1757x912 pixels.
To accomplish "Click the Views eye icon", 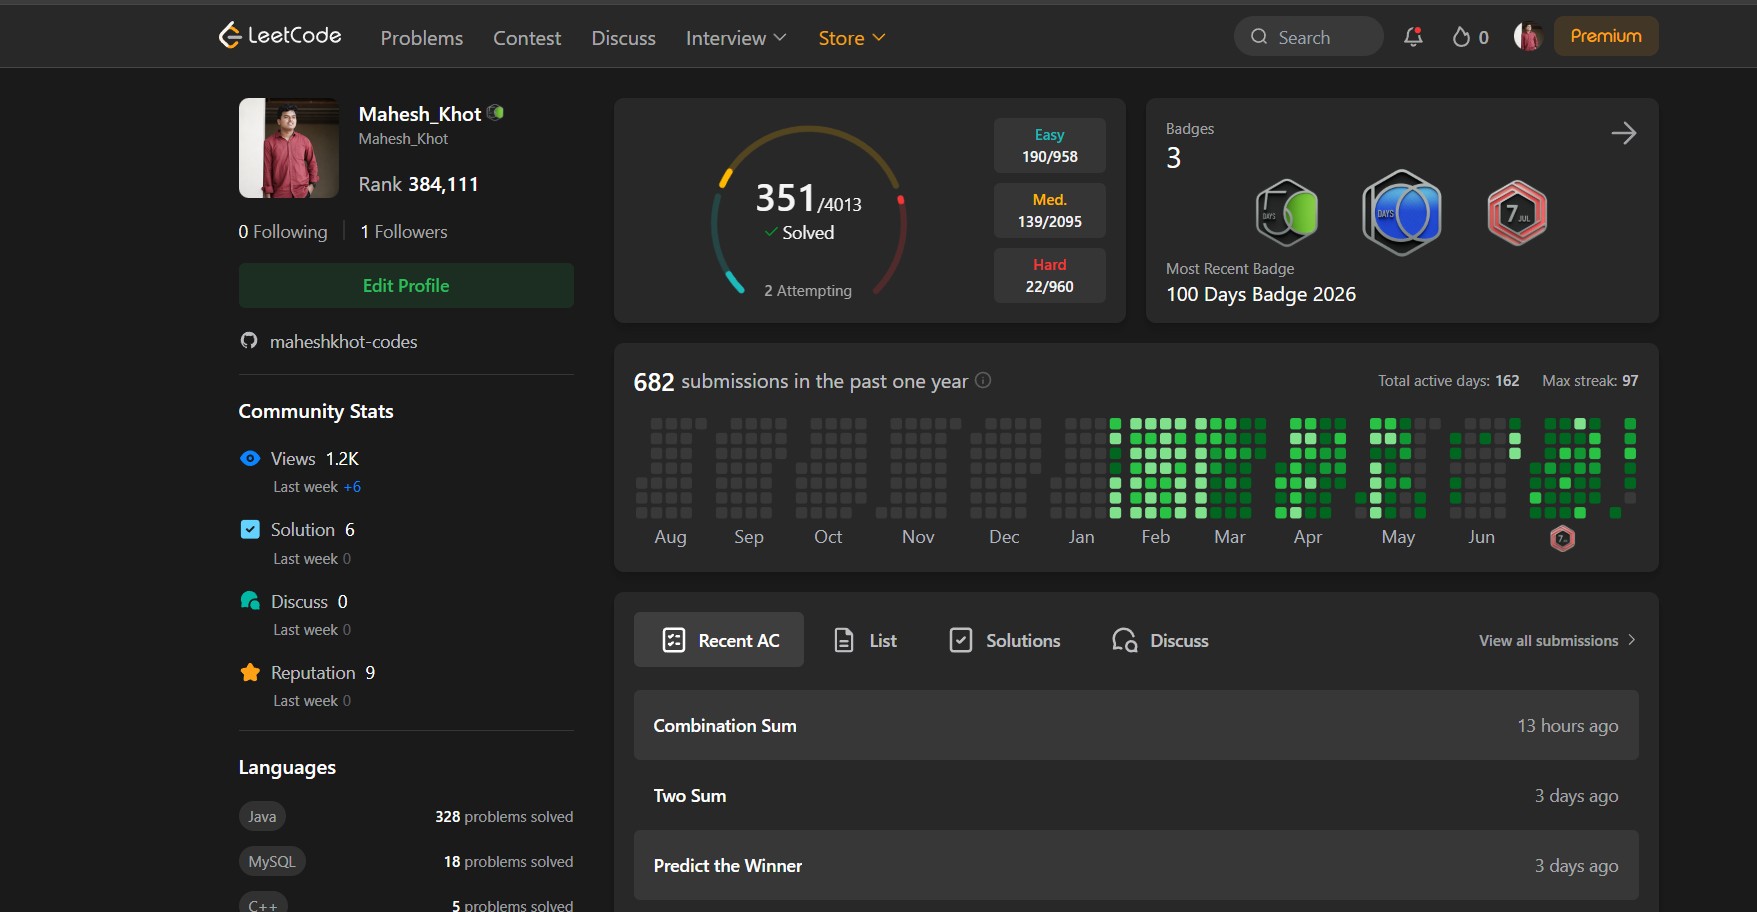I will (250, 458).
